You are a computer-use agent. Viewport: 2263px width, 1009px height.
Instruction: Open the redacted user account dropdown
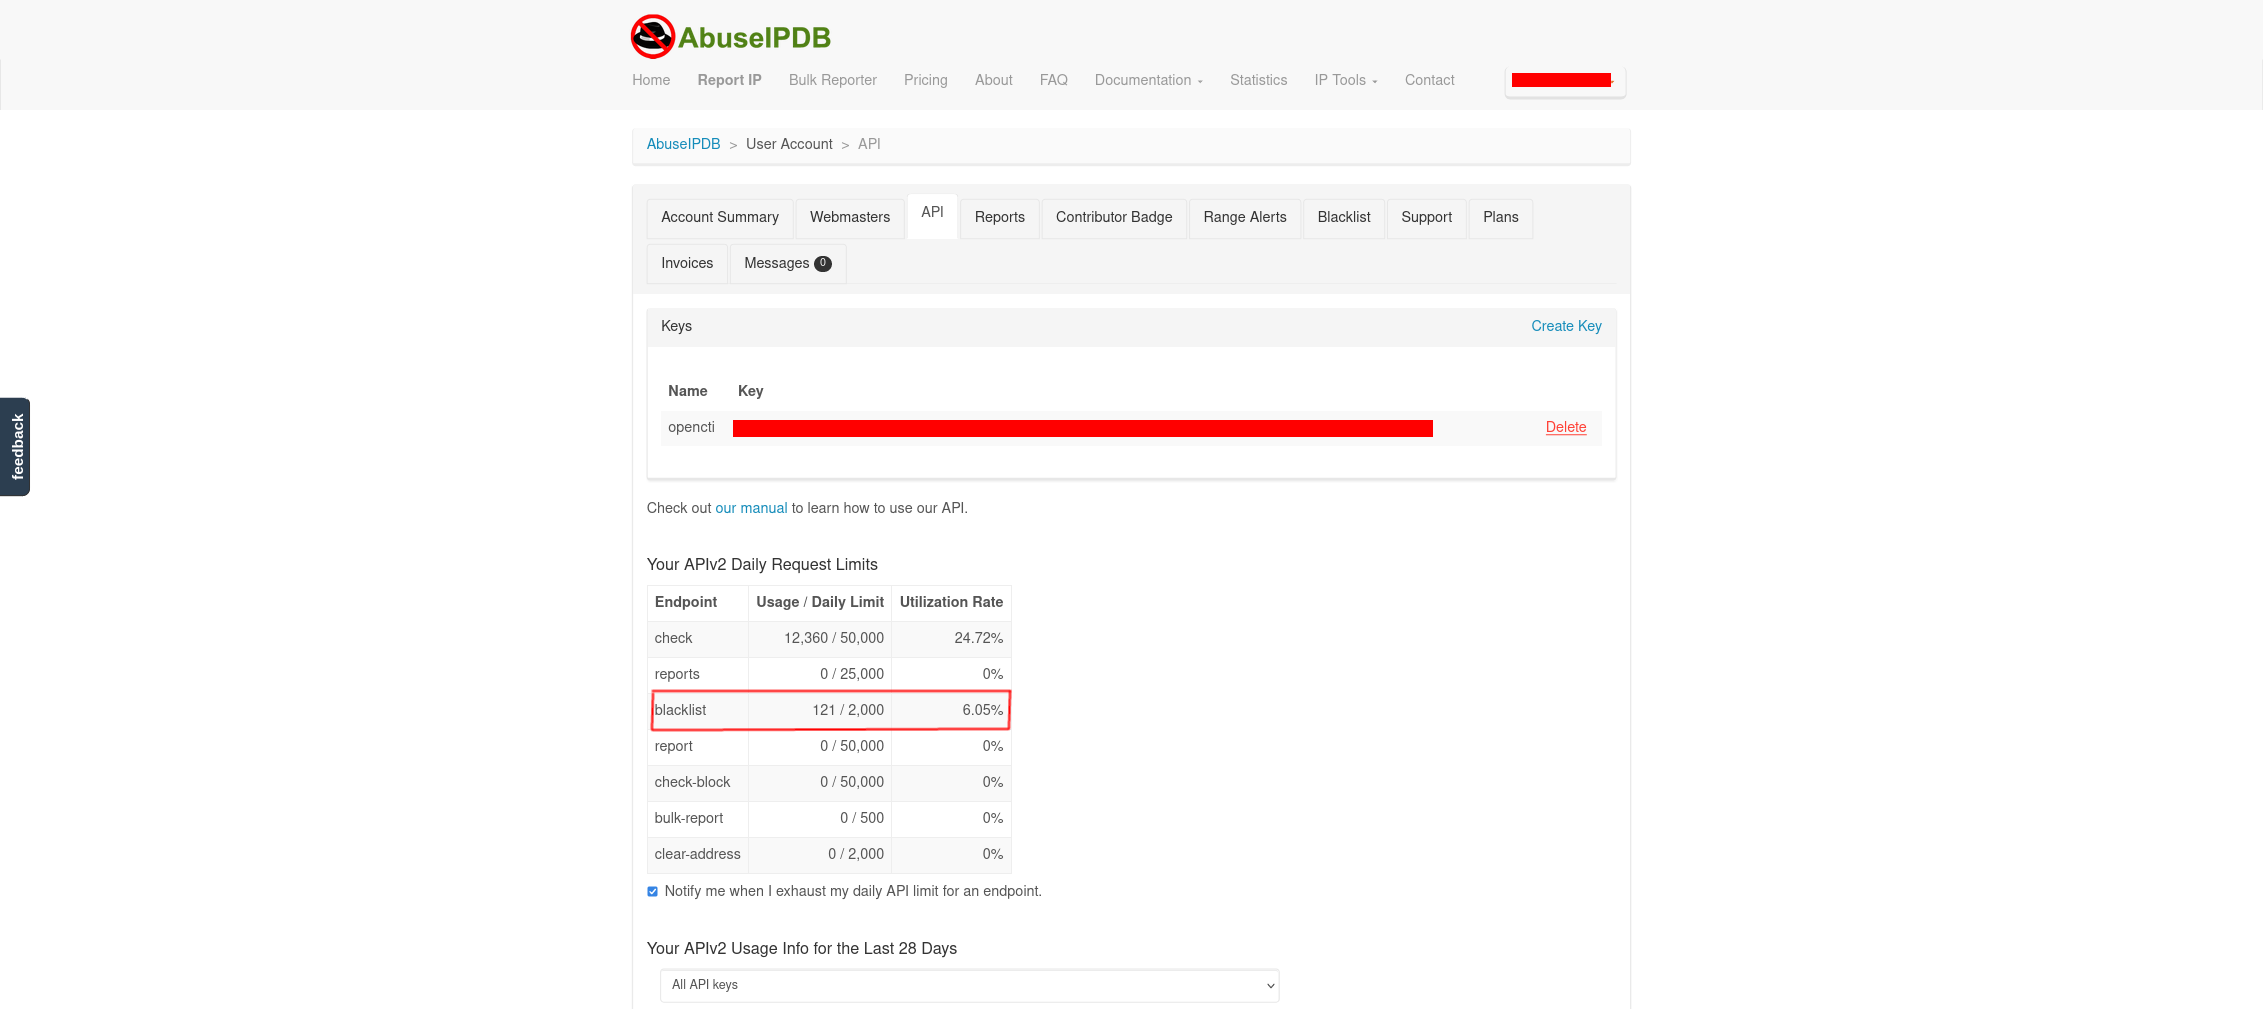(x=1565, y=81)
